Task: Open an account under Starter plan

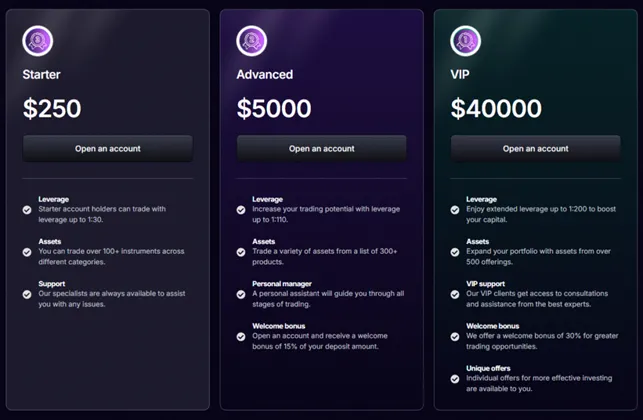Action: point(108,149)
